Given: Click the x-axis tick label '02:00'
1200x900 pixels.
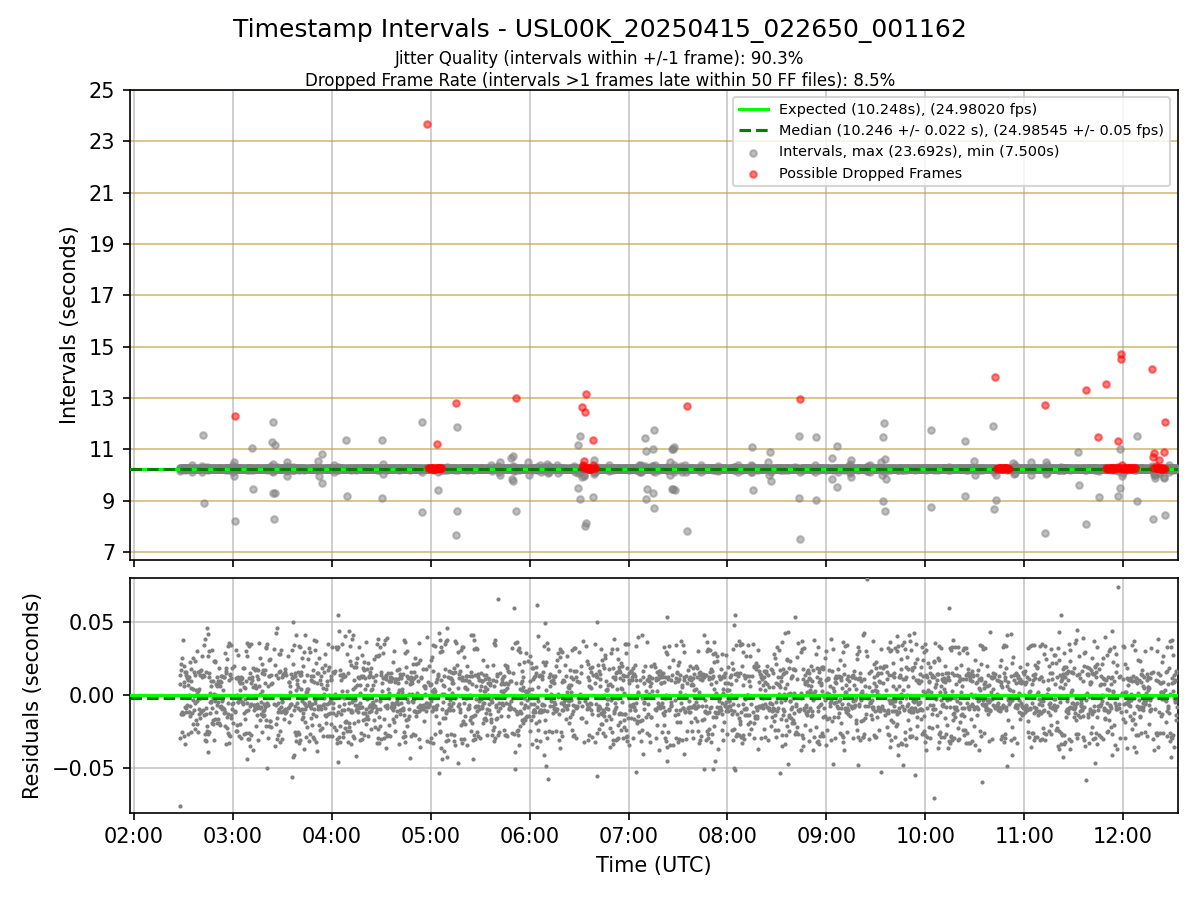Looking at the screenshot, I should (134, 834).
